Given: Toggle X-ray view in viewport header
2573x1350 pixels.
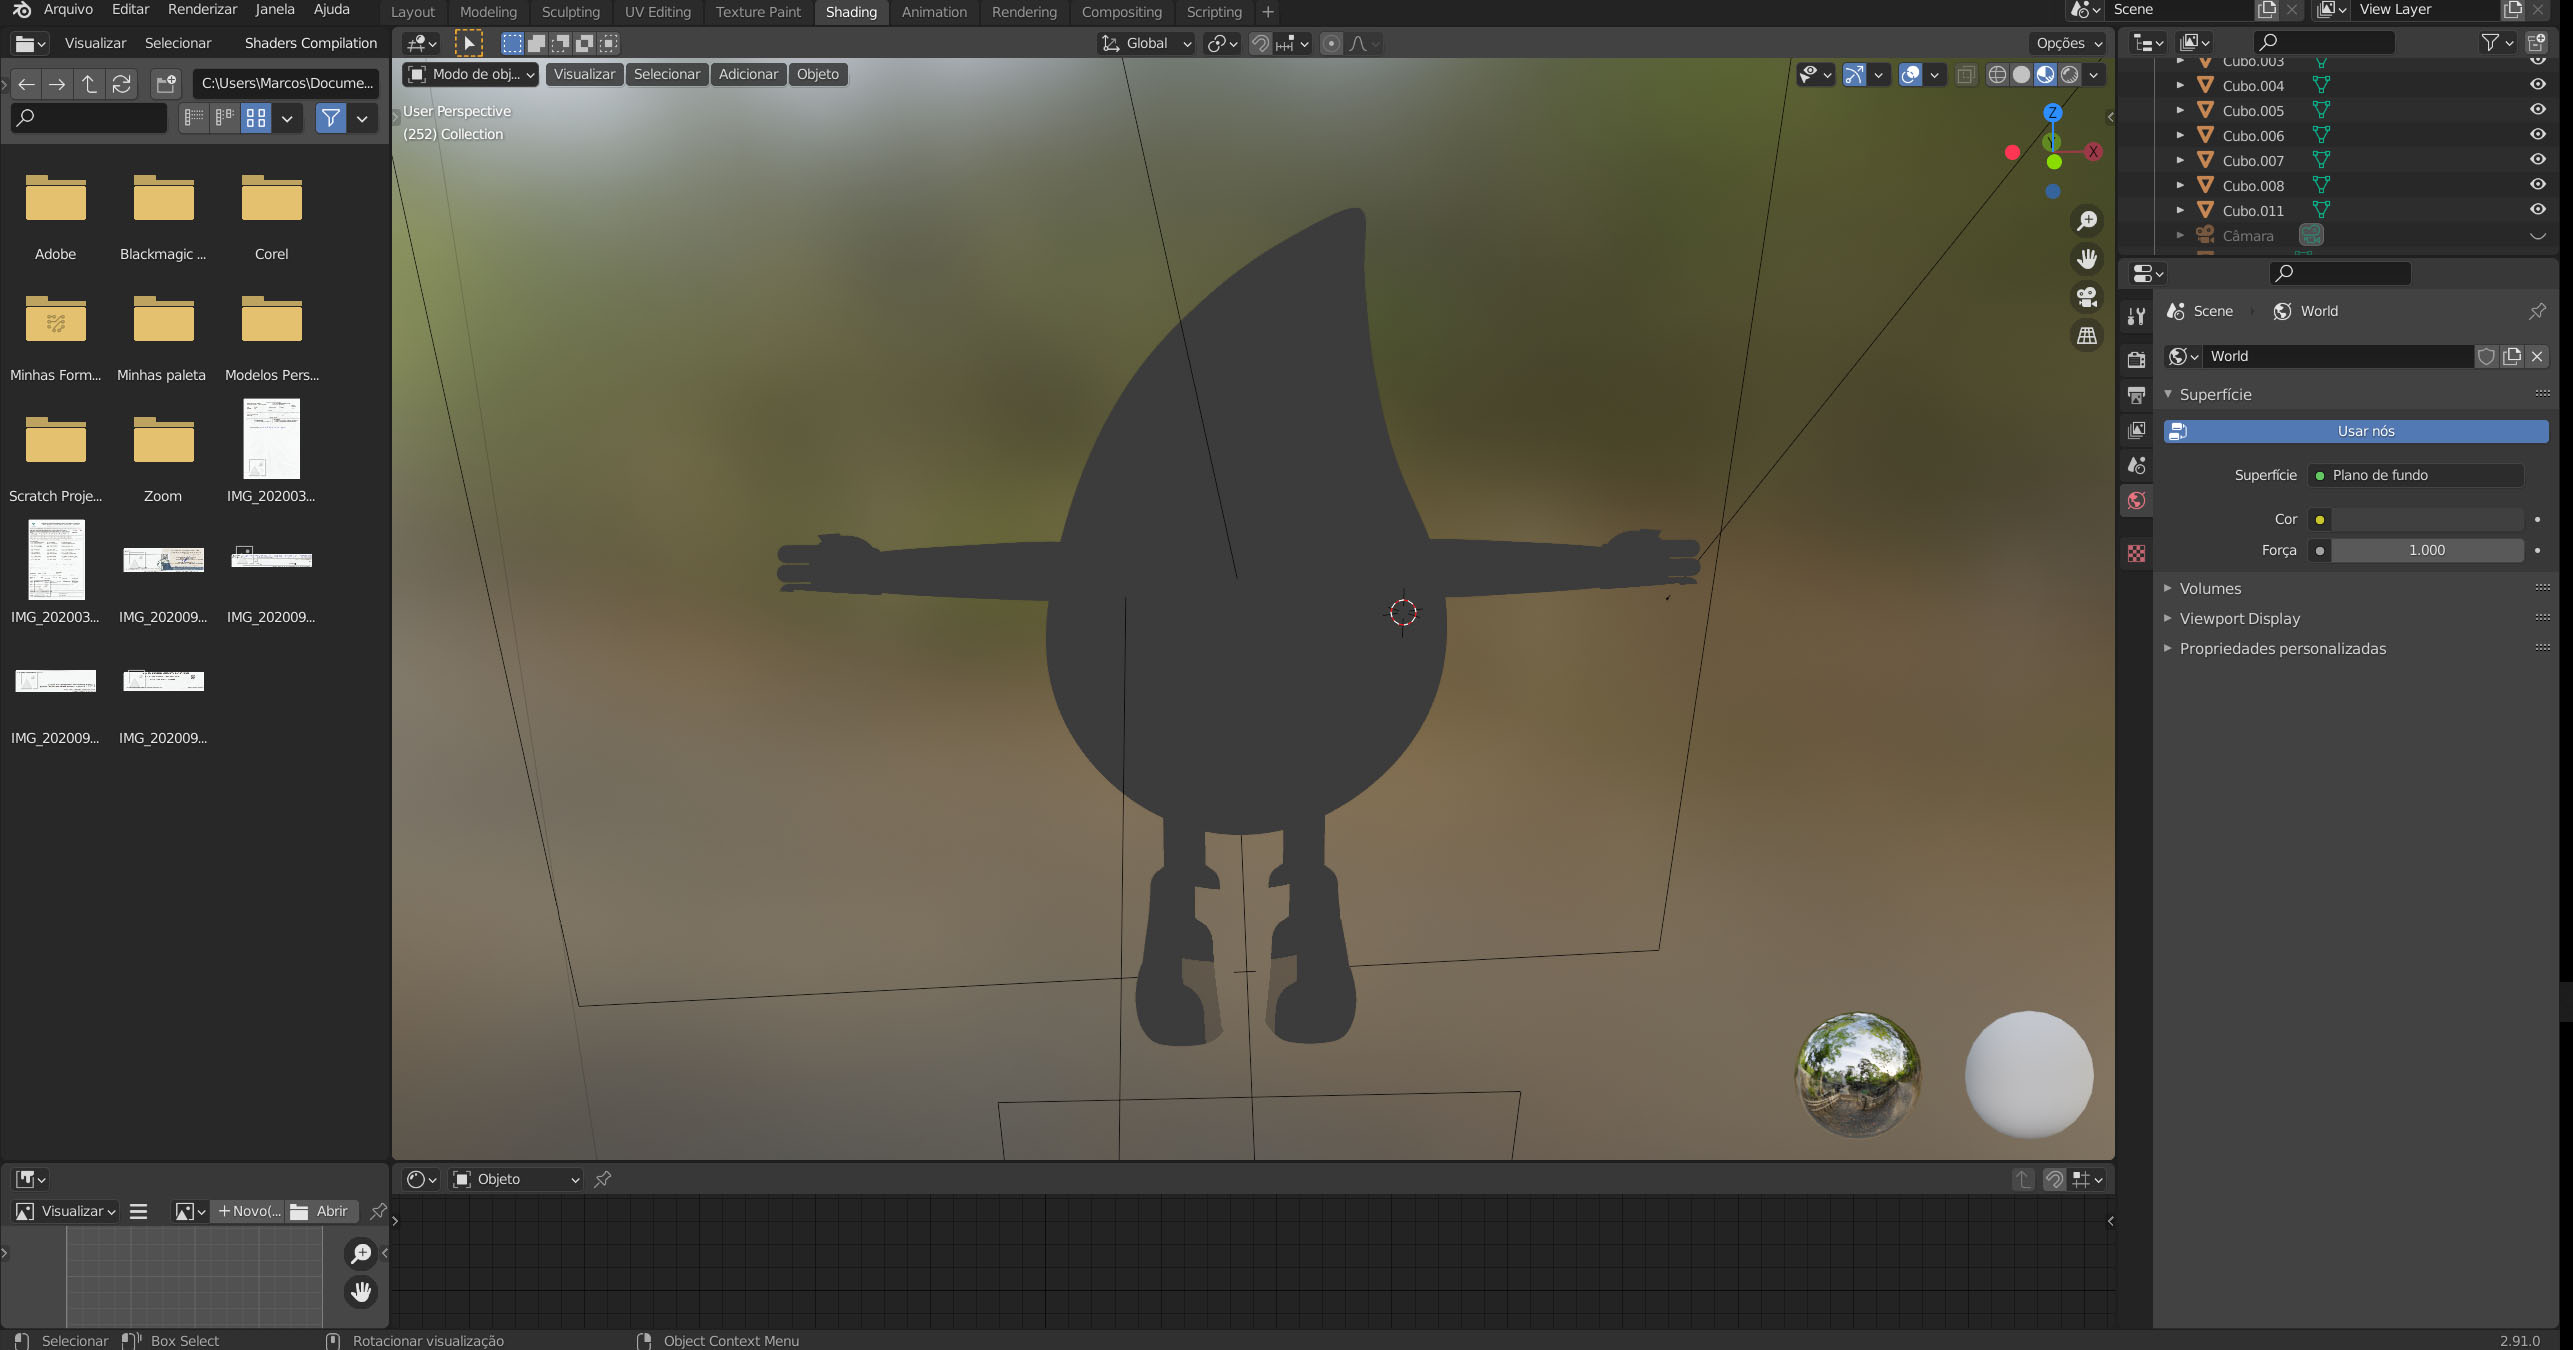Looking at the screenshot, I should pyautogui.click(x=1966, y=75).
